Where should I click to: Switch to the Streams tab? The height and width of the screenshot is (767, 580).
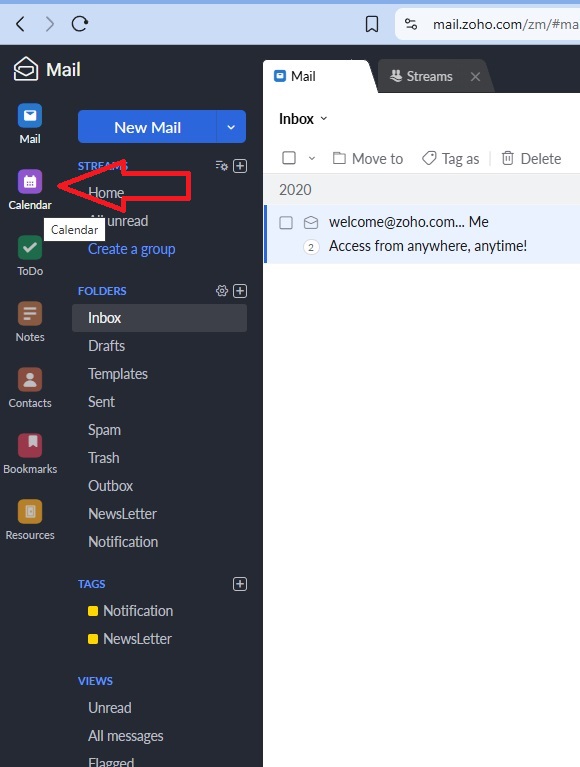click(422, 76)
